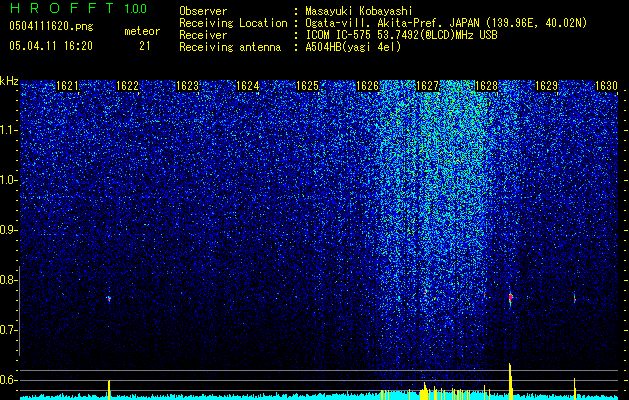The width and height of the screenshot is (629, 400).
Task: Click the 0.7 kHz frequency label
Action: (x=8, y=330)
